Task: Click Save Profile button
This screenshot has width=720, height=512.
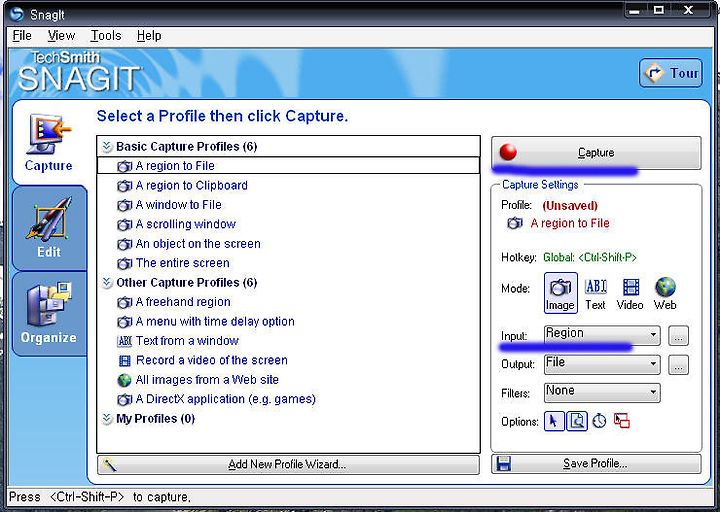Action: point(596,464)
